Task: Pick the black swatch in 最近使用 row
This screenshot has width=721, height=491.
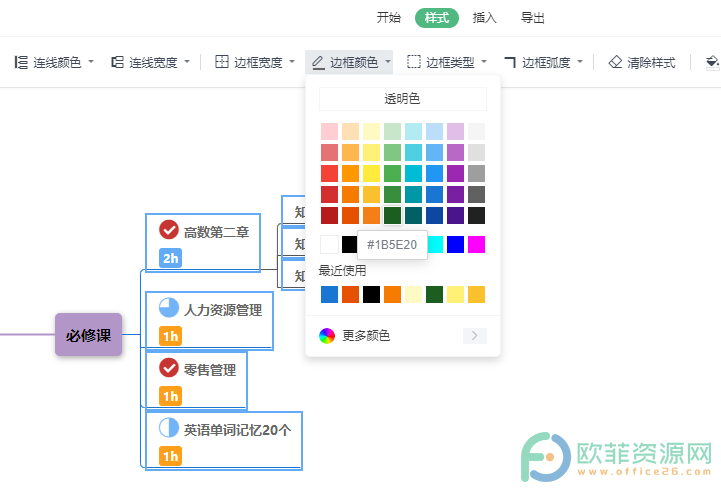Action: (371, 295)
